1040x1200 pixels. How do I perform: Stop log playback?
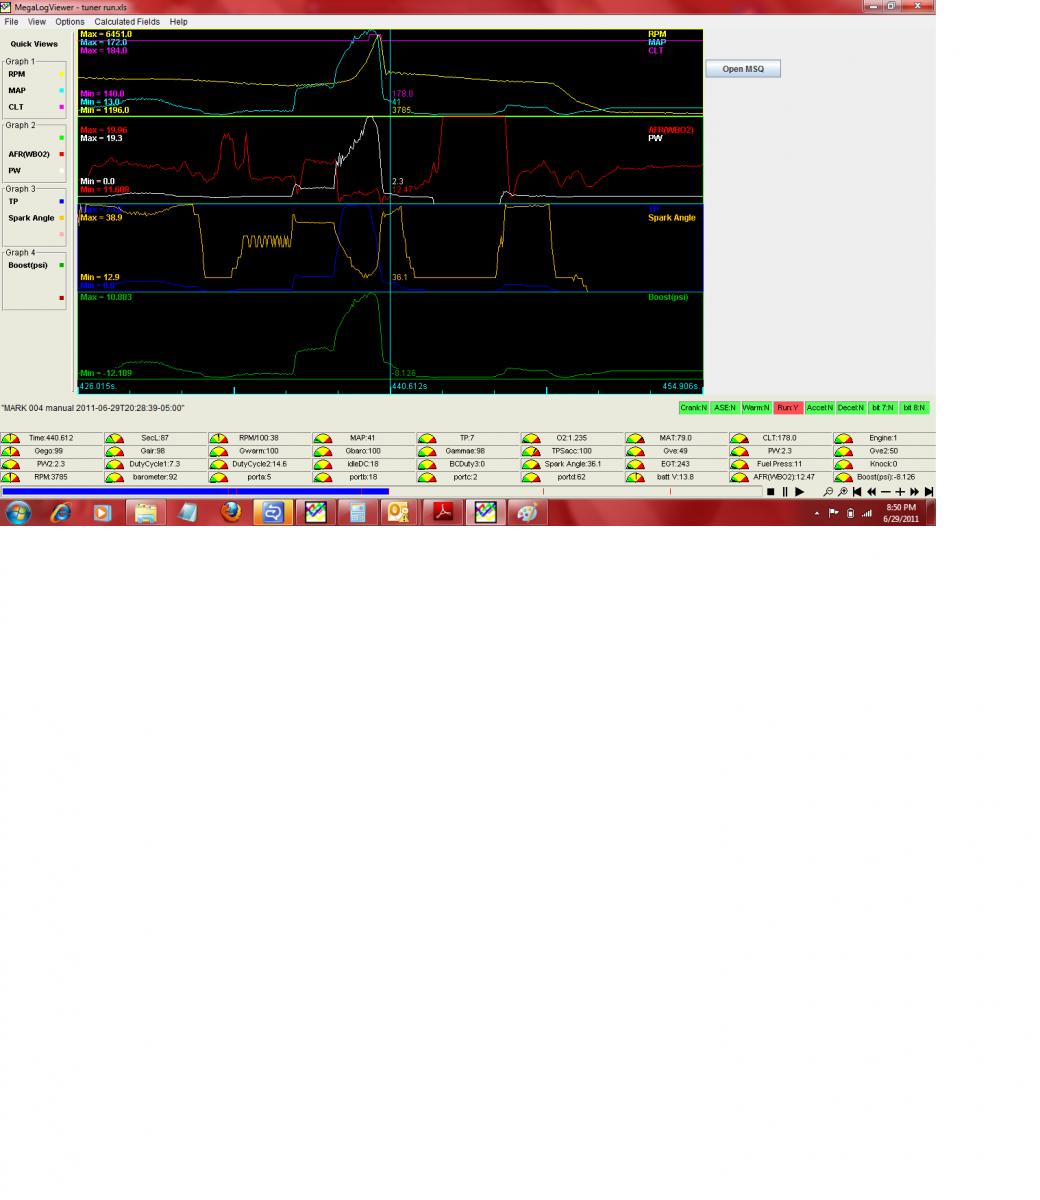pyautogui.click(x=770, y=492)
